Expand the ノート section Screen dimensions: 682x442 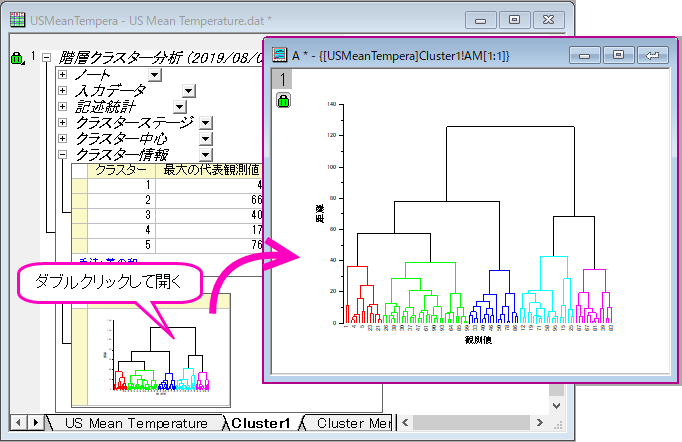pos(63,74)
